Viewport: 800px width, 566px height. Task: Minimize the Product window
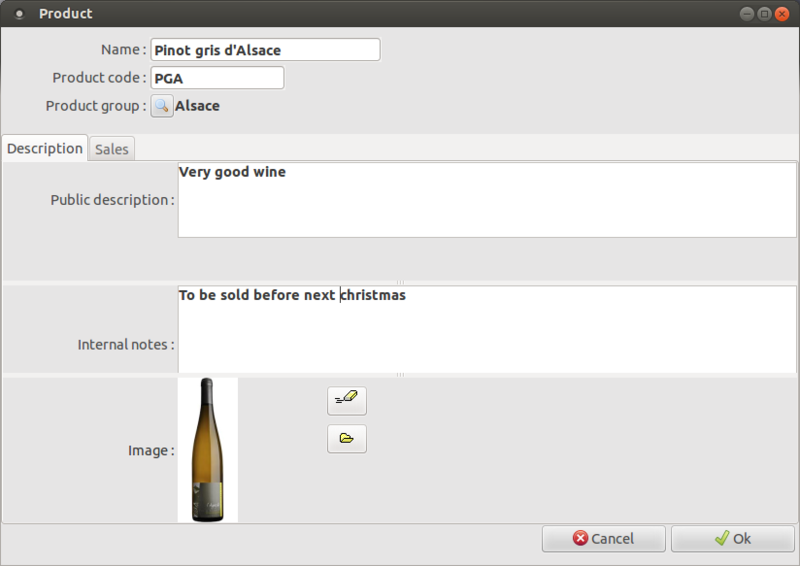point(747,14)
